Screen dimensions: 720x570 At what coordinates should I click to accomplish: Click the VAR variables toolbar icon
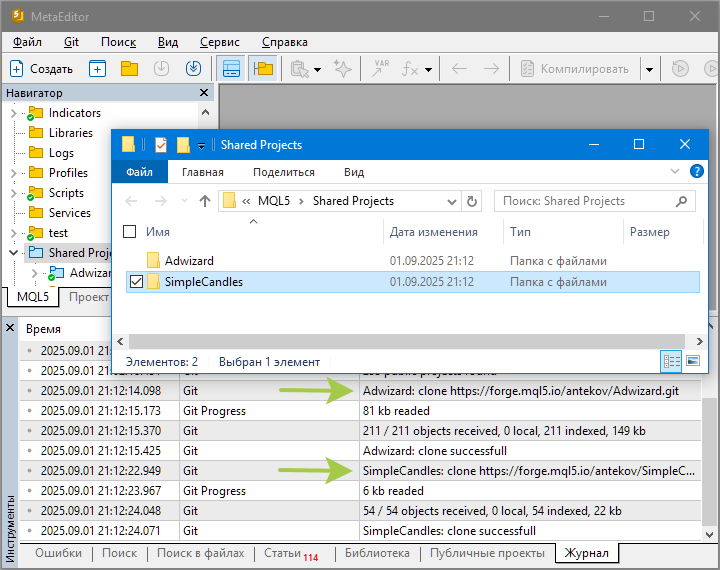(x=380, y=69)
